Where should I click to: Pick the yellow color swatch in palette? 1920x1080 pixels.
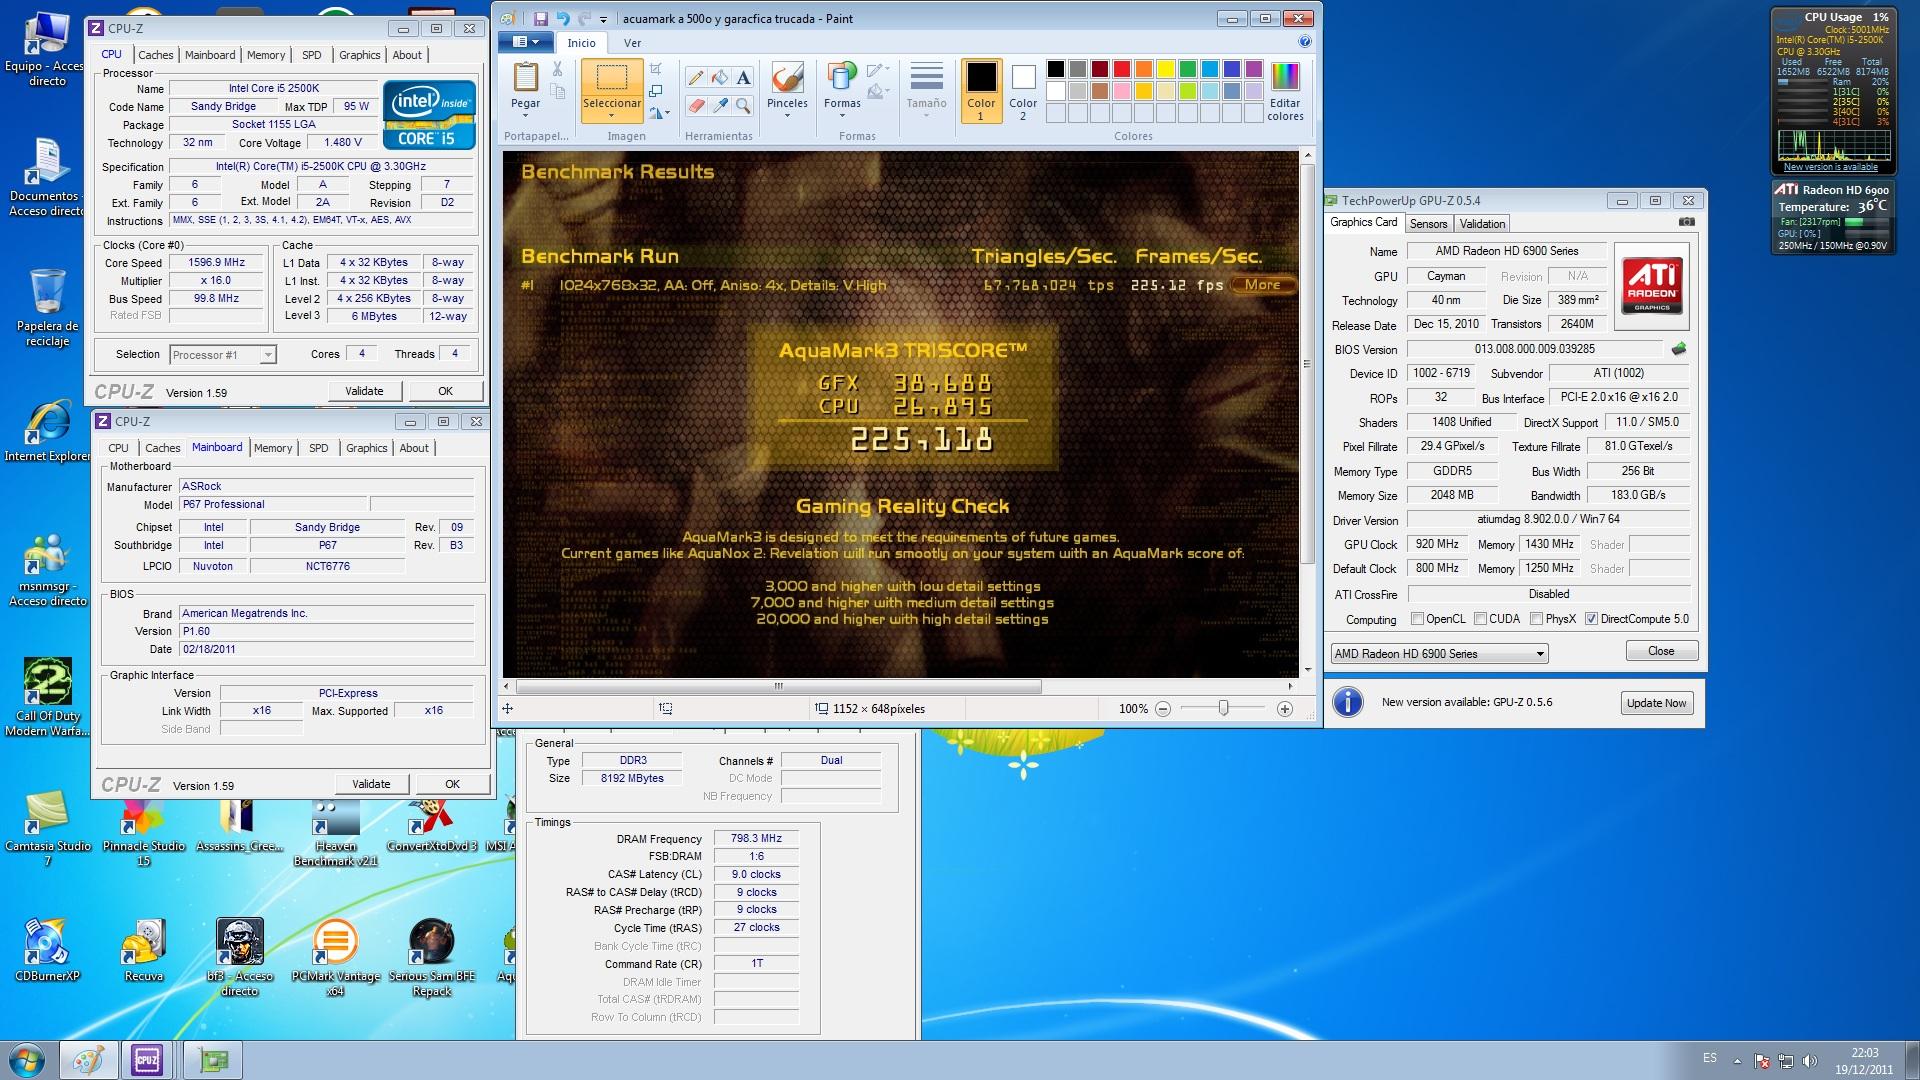click(1165, 69)
